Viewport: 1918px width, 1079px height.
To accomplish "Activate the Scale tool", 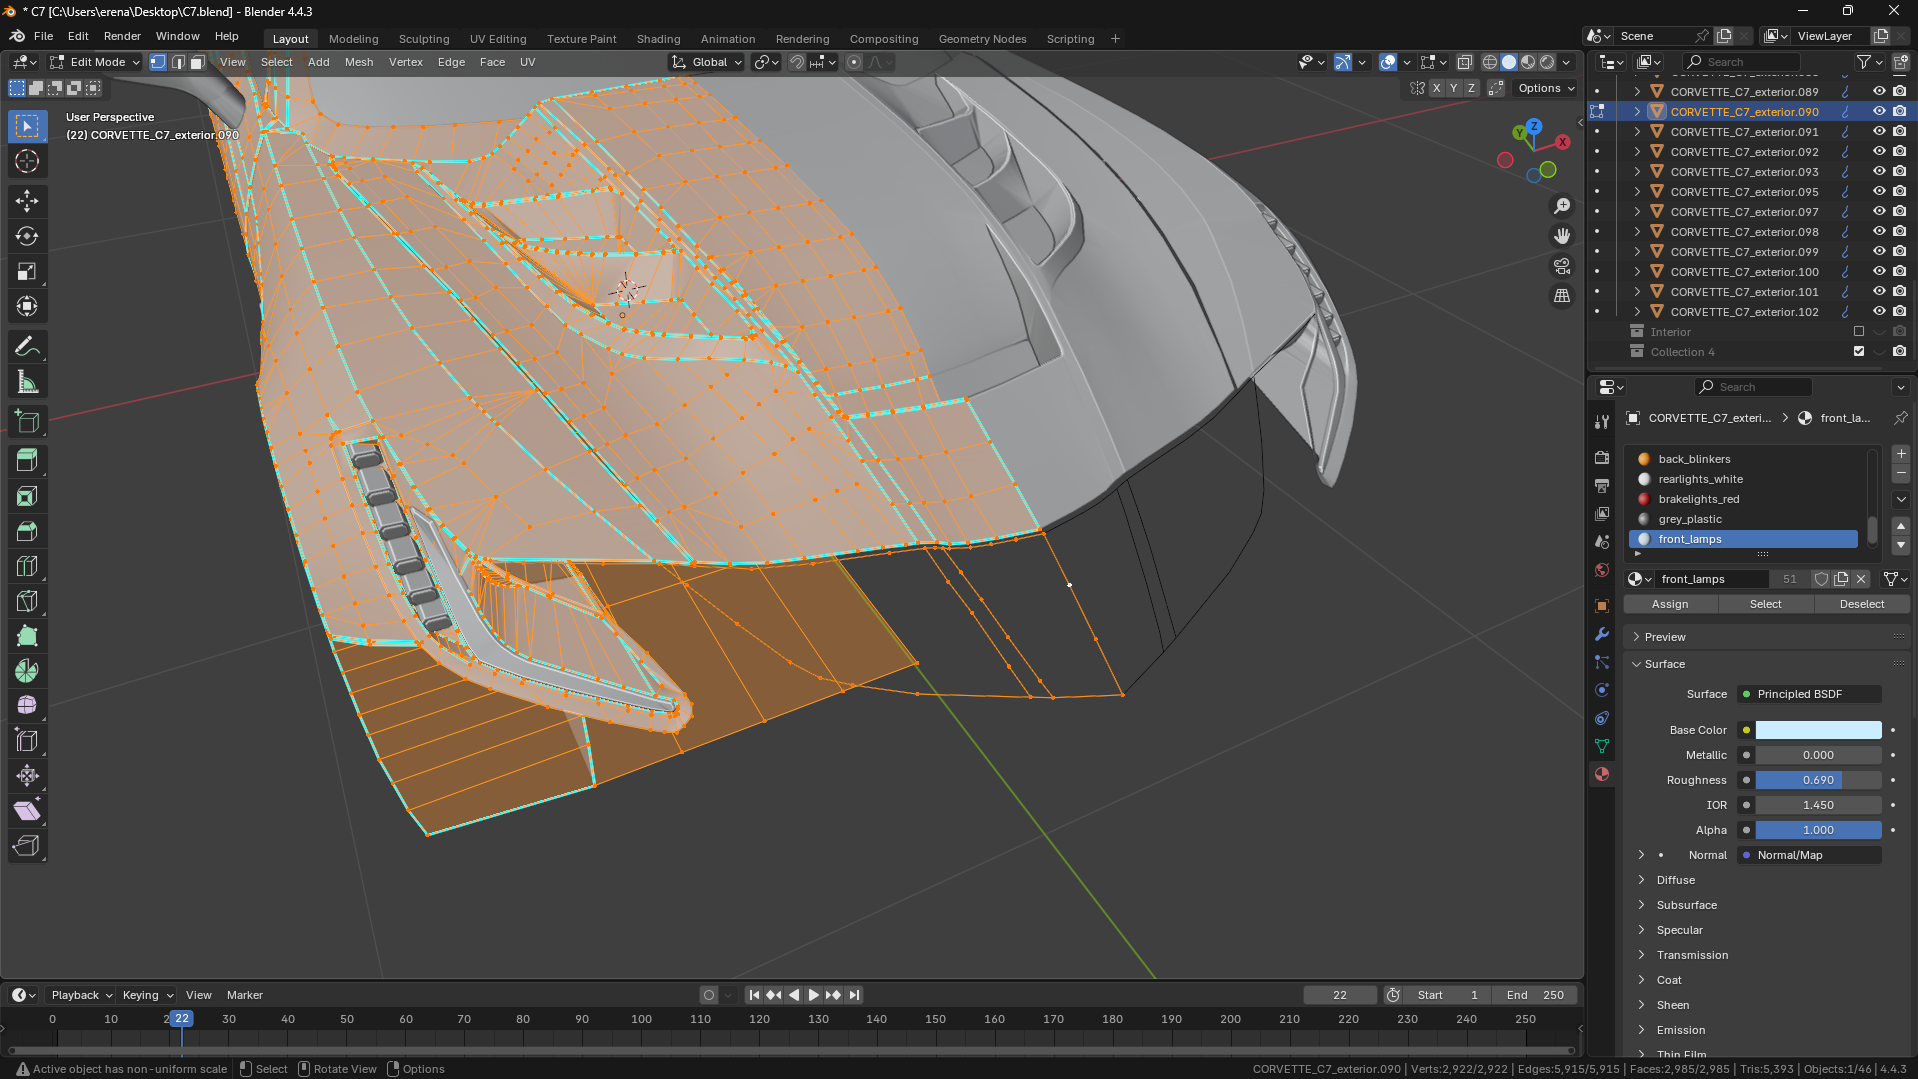I will click(x=27, y=271).
